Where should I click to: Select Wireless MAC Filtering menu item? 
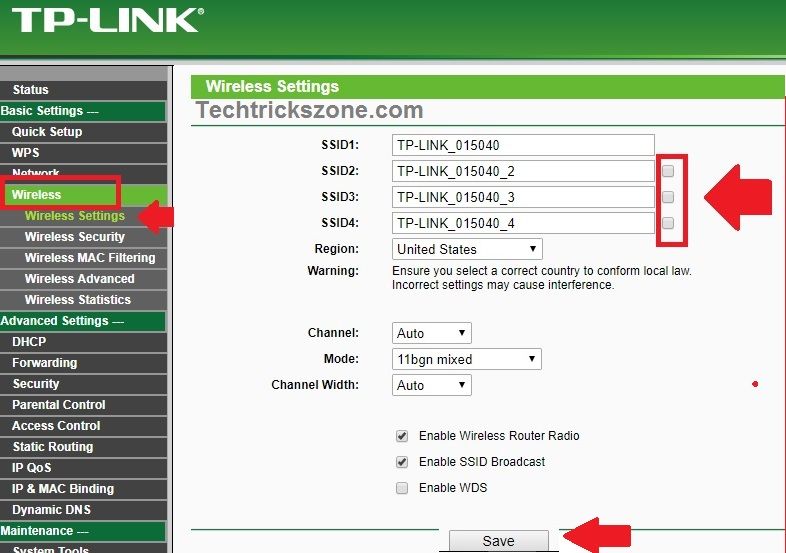pos(89,258)
